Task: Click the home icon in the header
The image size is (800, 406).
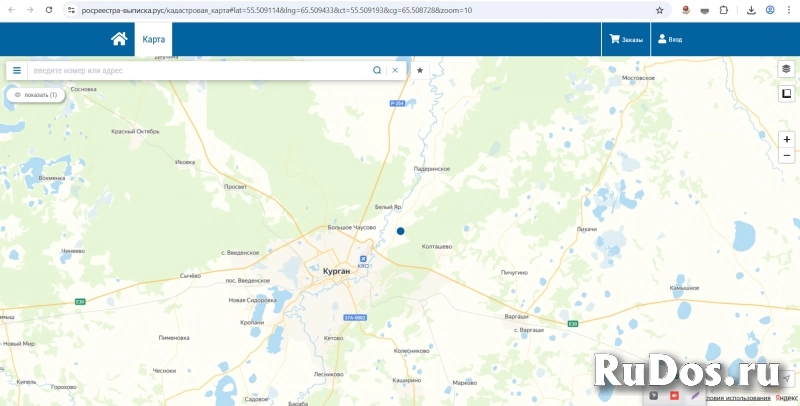Action: pos(119,39)
